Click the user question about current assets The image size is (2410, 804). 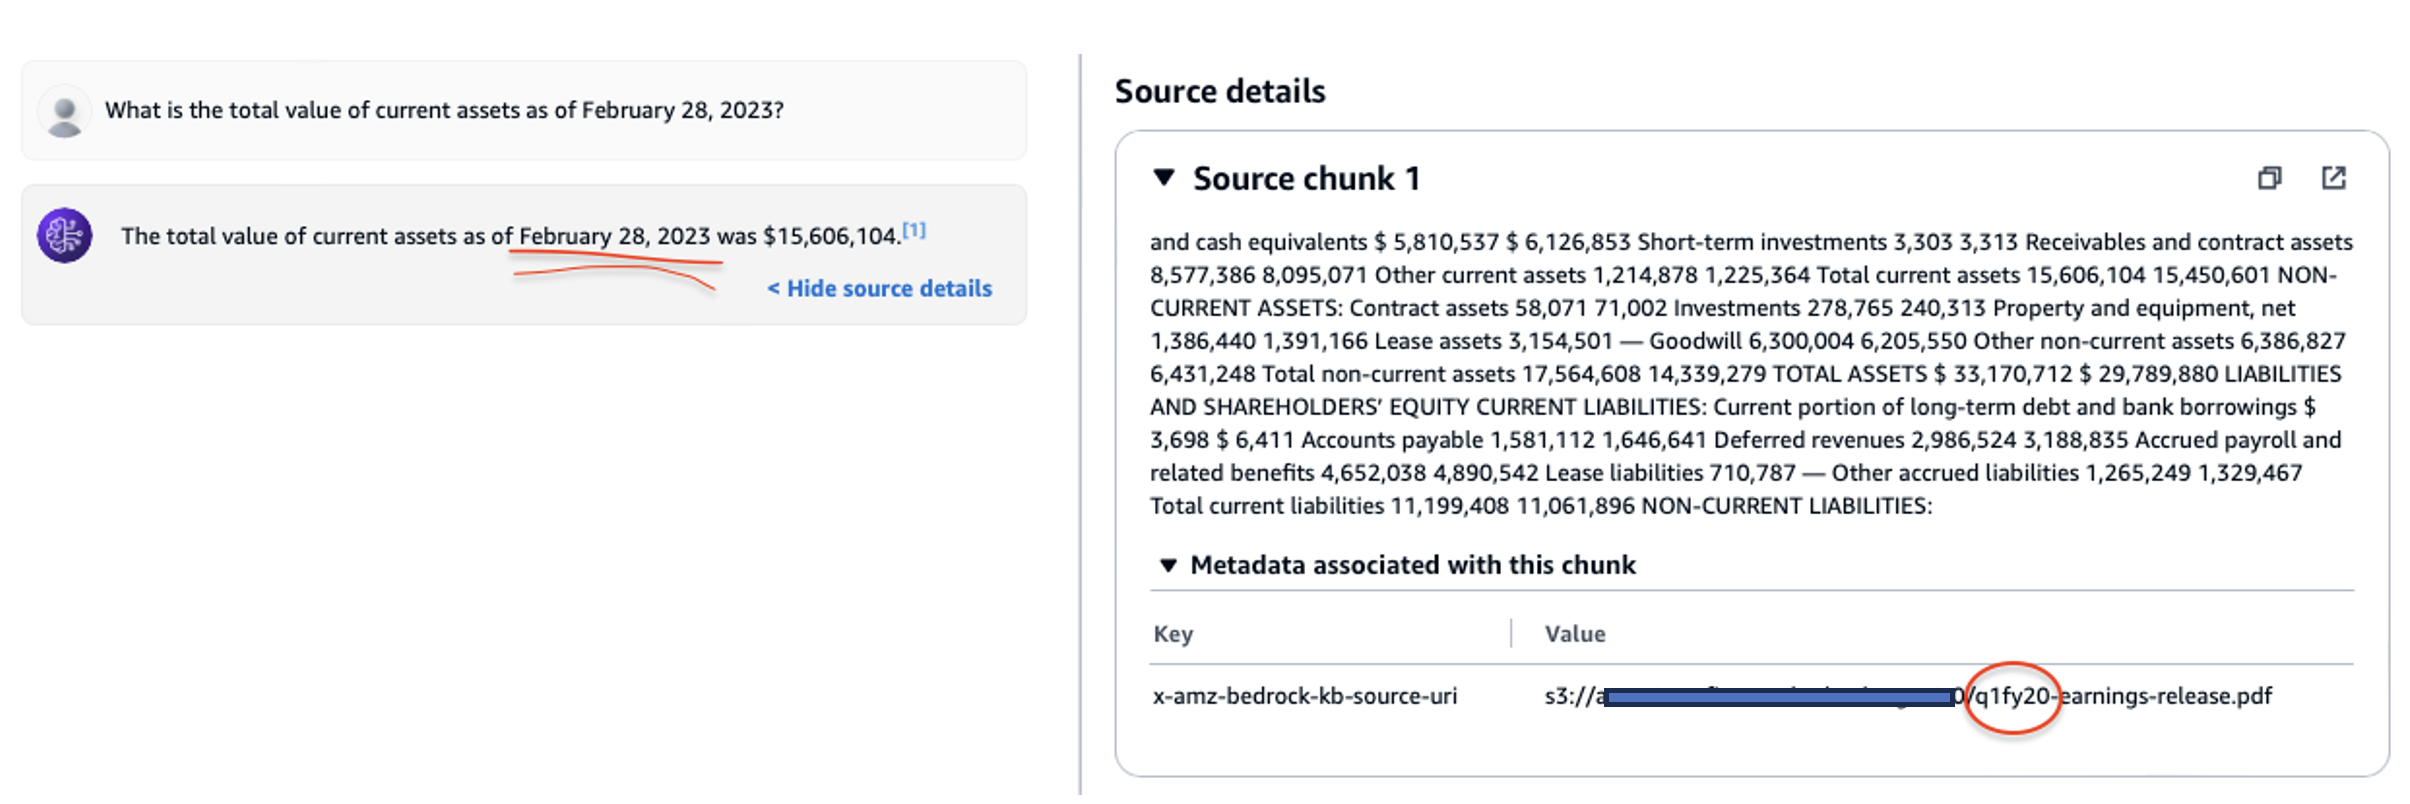tap(444, 110)
